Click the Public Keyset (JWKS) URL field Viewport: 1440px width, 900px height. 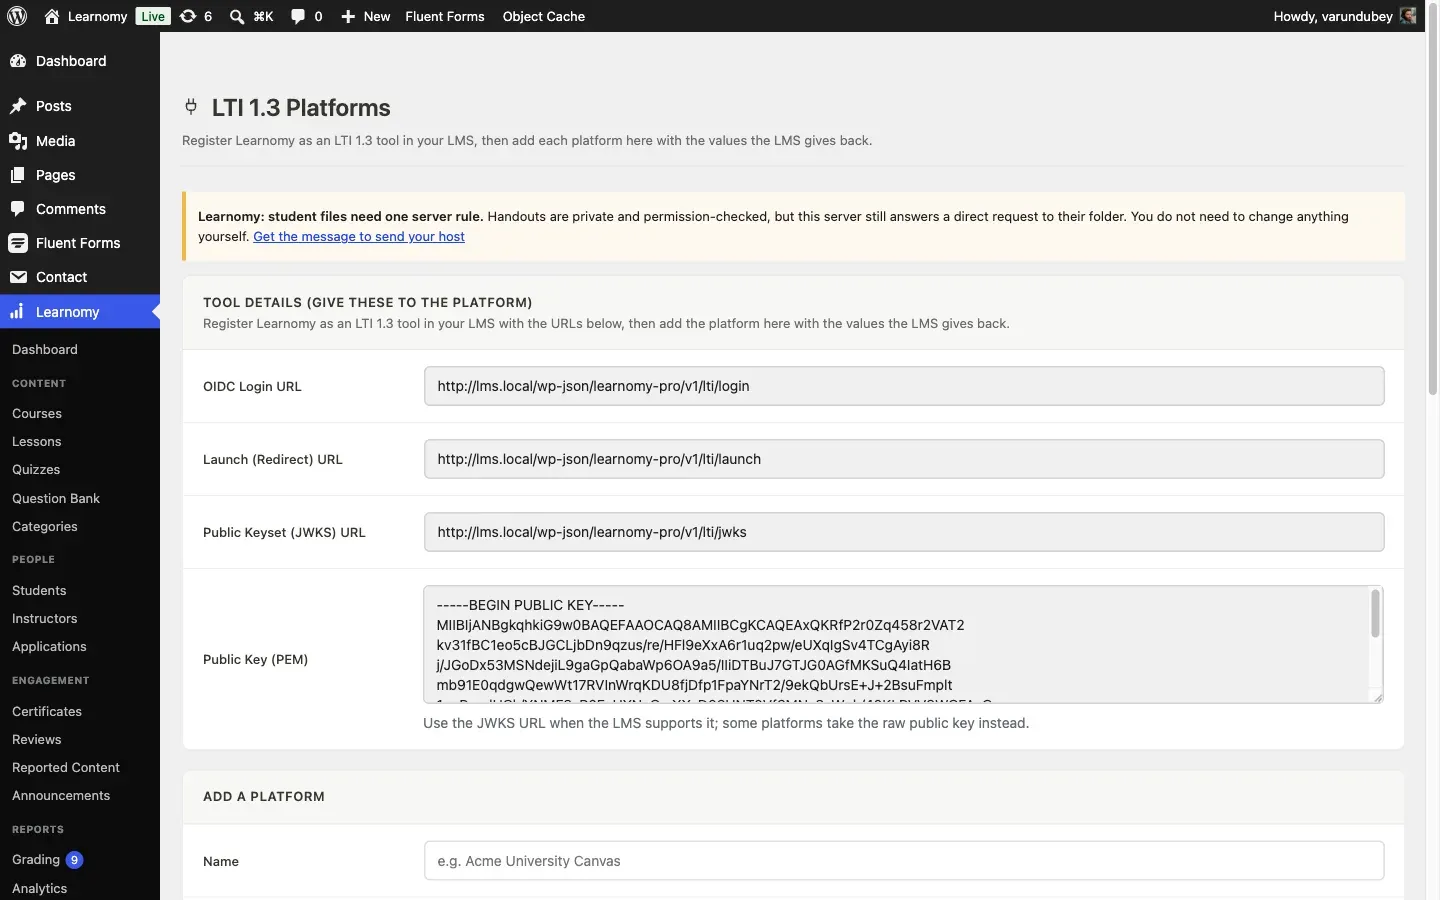coord(904,532)
